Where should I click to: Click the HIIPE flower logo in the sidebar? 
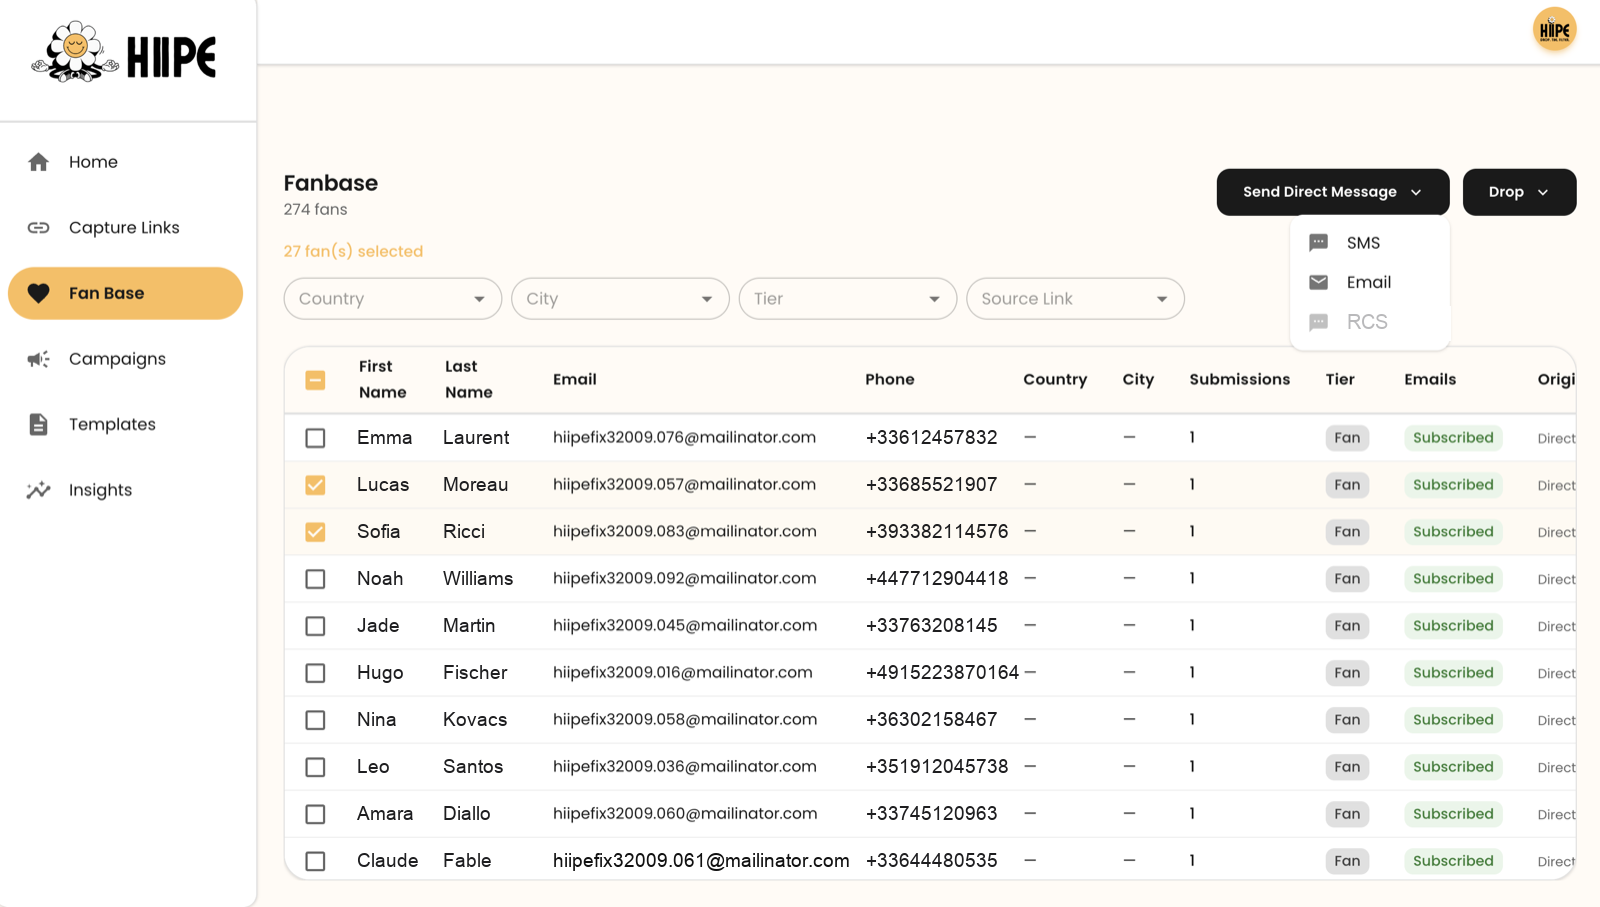click(x=124, y=53)
